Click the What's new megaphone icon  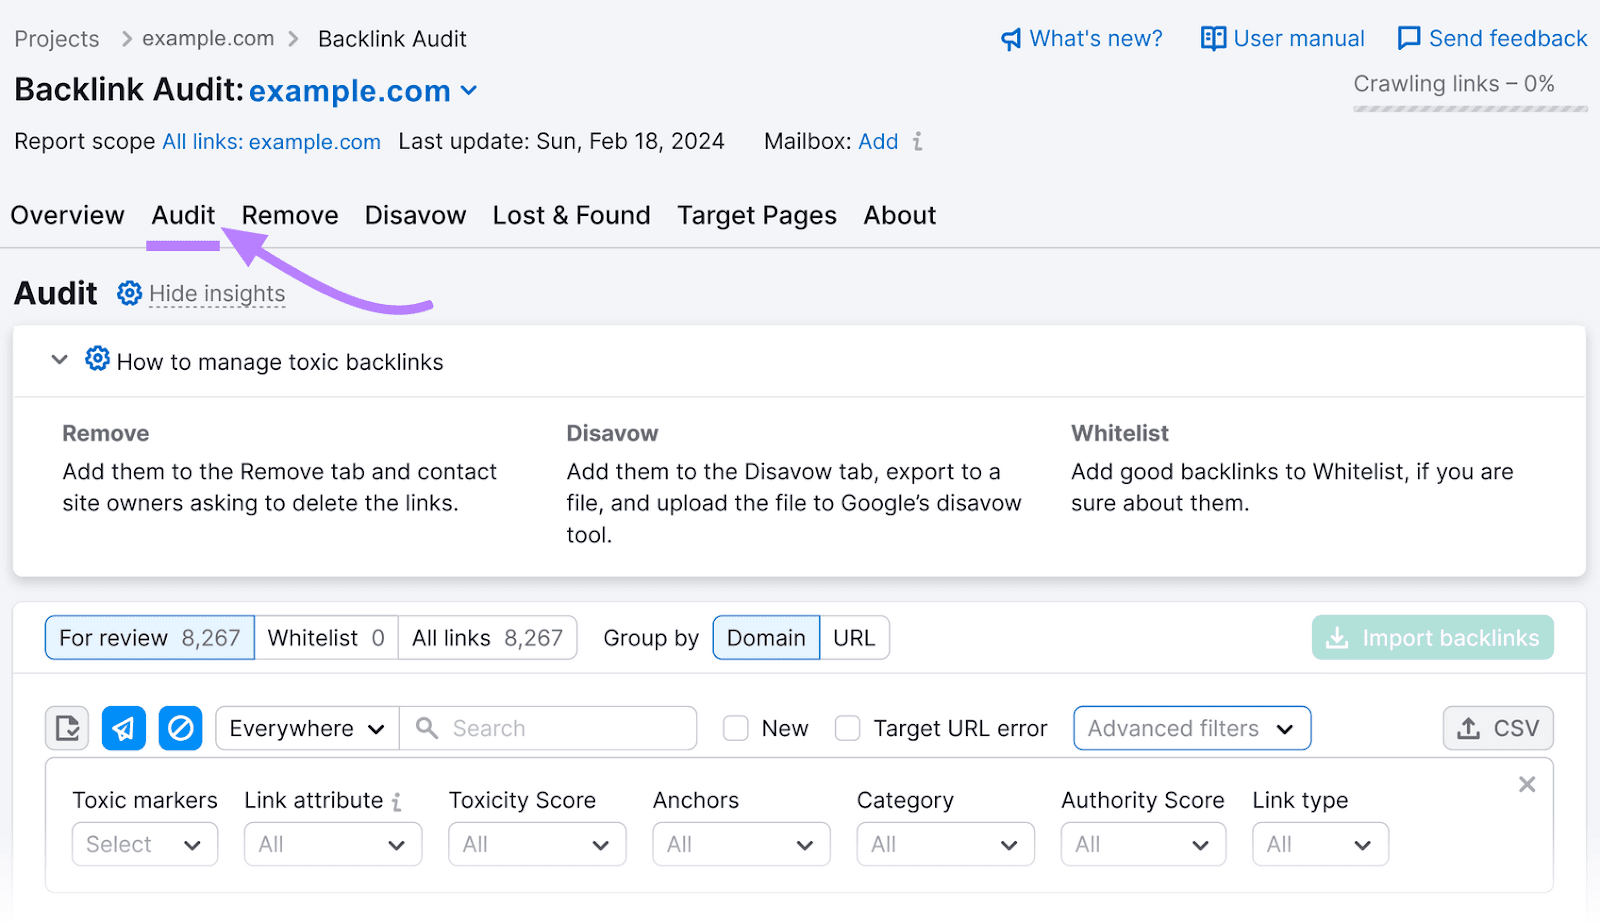coord(1012,38)
